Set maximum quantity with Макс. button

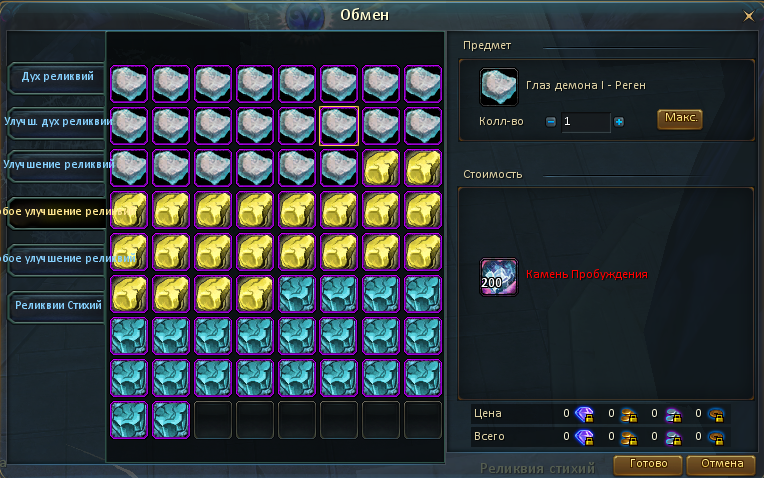[x=680, y=119]
